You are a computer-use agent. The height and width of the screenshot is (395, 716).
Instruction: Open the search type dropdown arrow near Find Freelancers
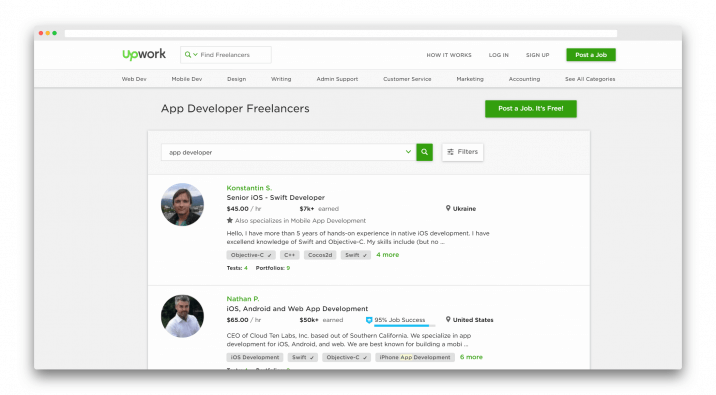[x=195, y=55]
